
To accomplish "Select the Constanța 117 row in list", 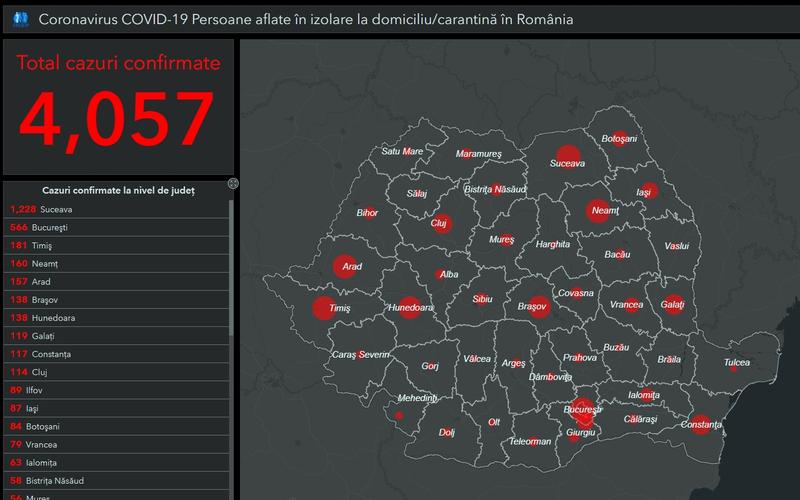I will (x=116, y=354).
